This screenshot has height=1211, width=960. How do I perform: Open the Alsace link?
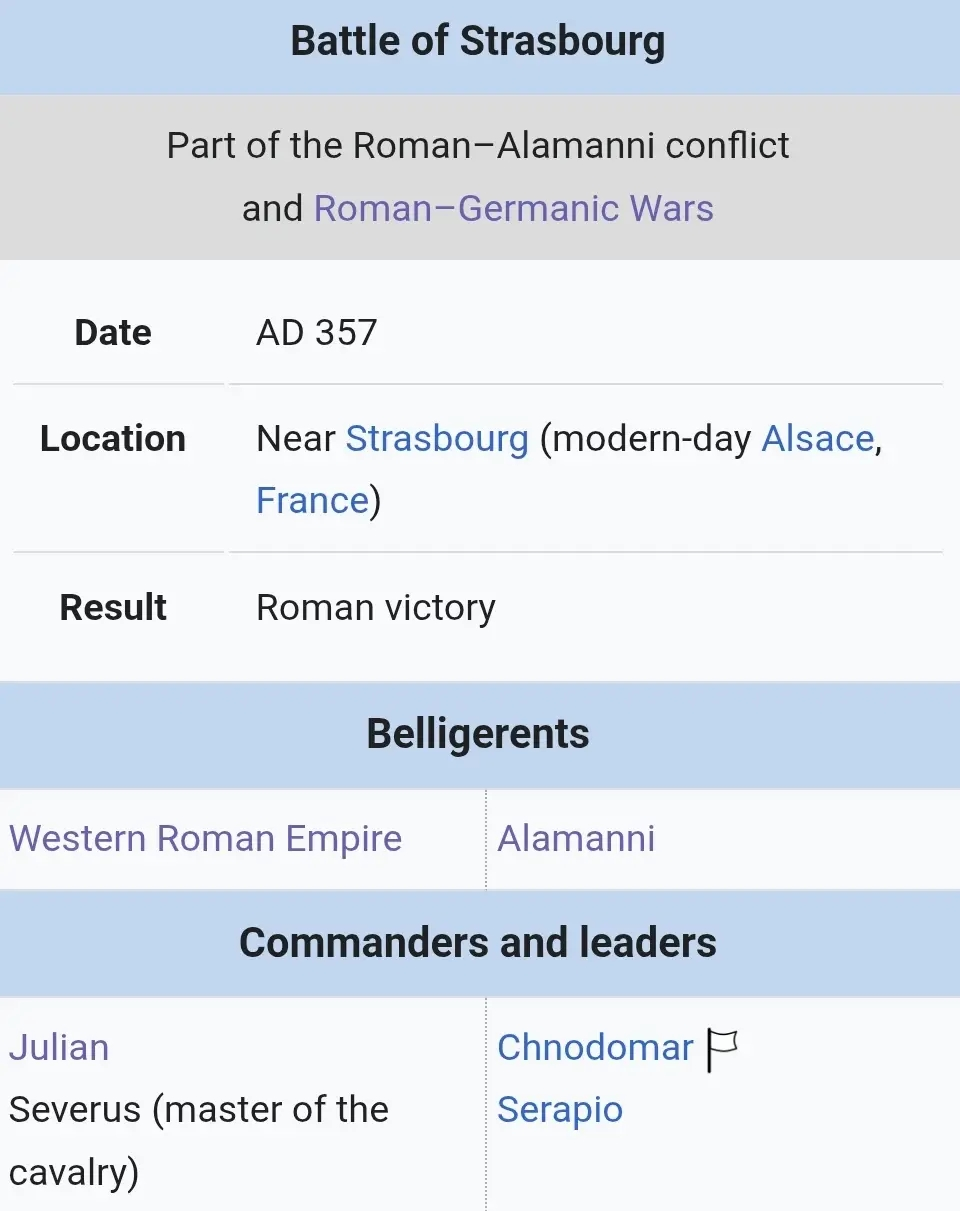(x=817, y=439)
